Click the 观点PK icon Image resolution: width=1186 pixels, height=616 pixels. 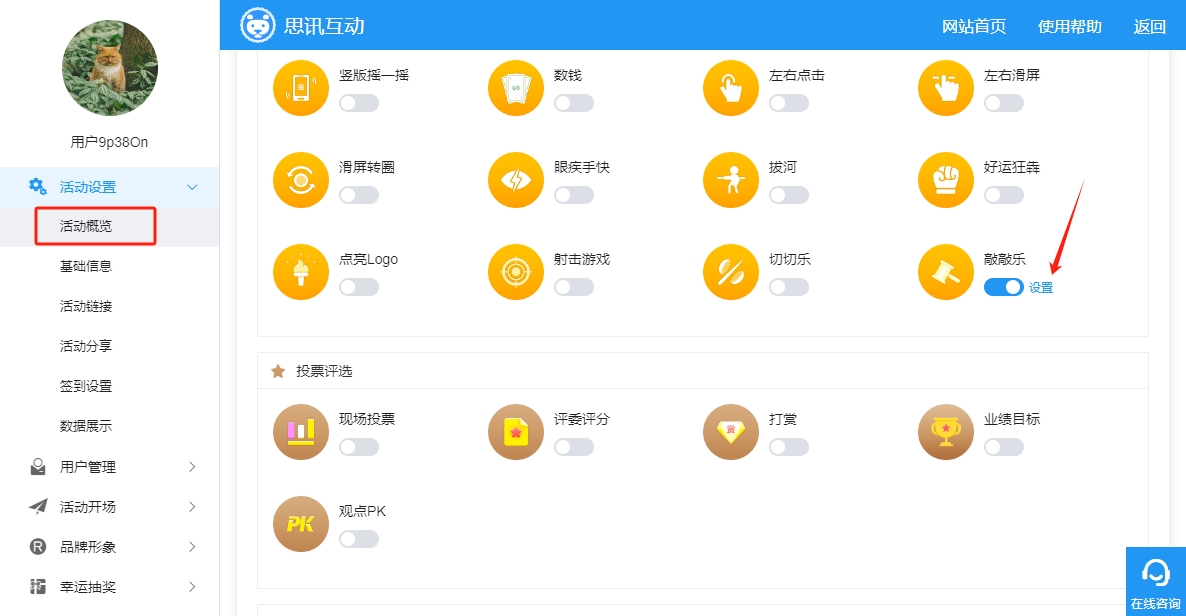pyautogui.click(x=301, y=524)
